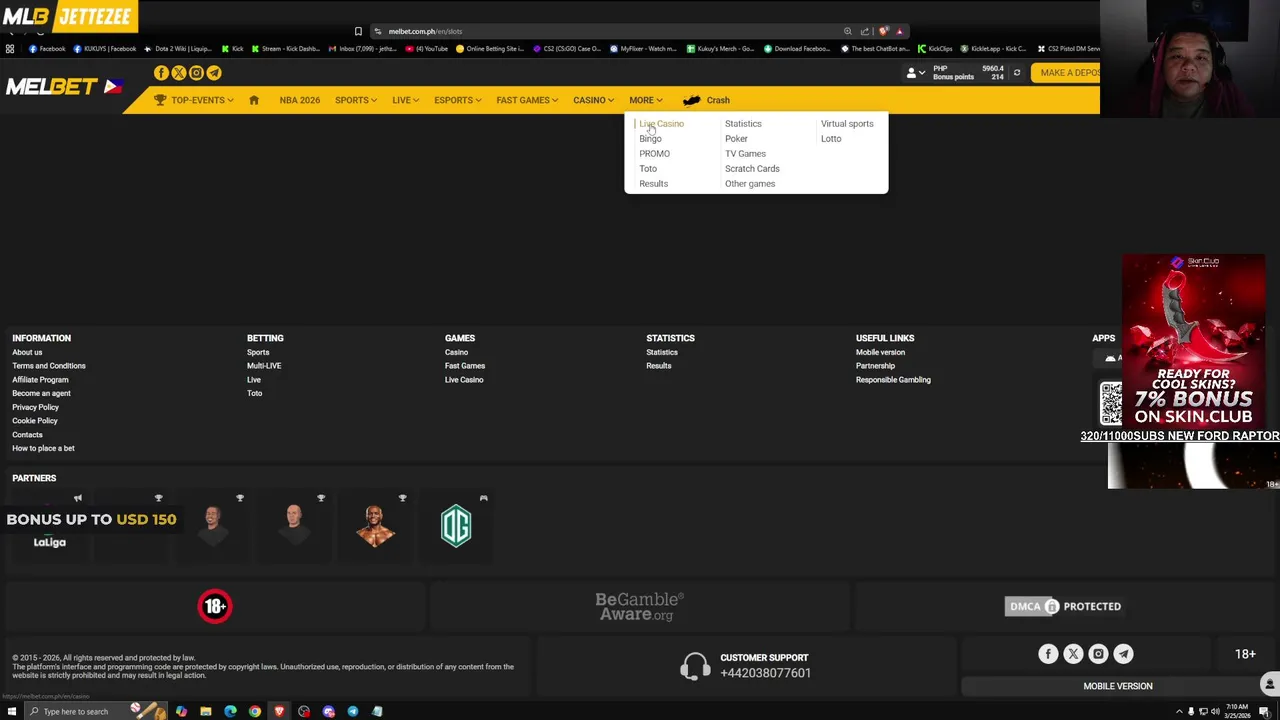This screenshot has width=1280, height=720.
Task: Click browser bookmark icon in address bar
Action: click(358, 31)
